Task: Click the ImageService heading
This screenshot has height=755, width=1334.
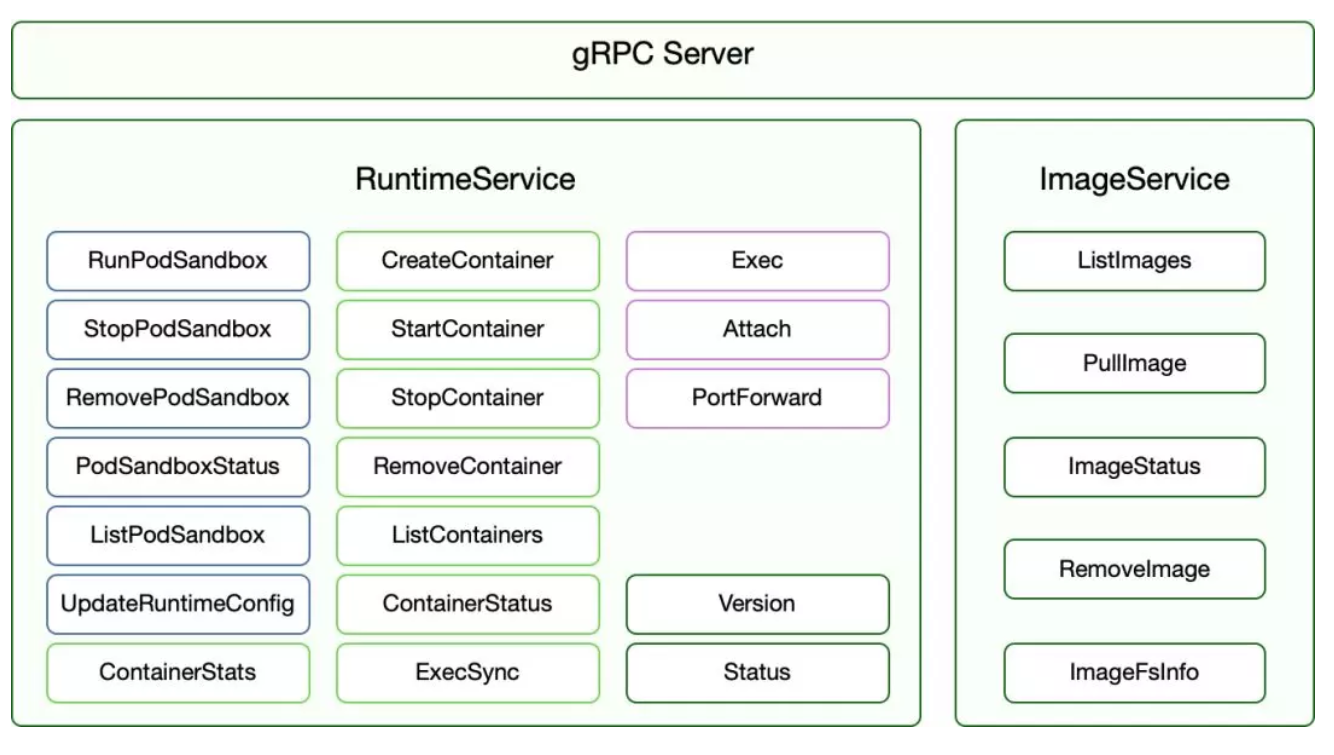Action: (x=1134, y=180)
